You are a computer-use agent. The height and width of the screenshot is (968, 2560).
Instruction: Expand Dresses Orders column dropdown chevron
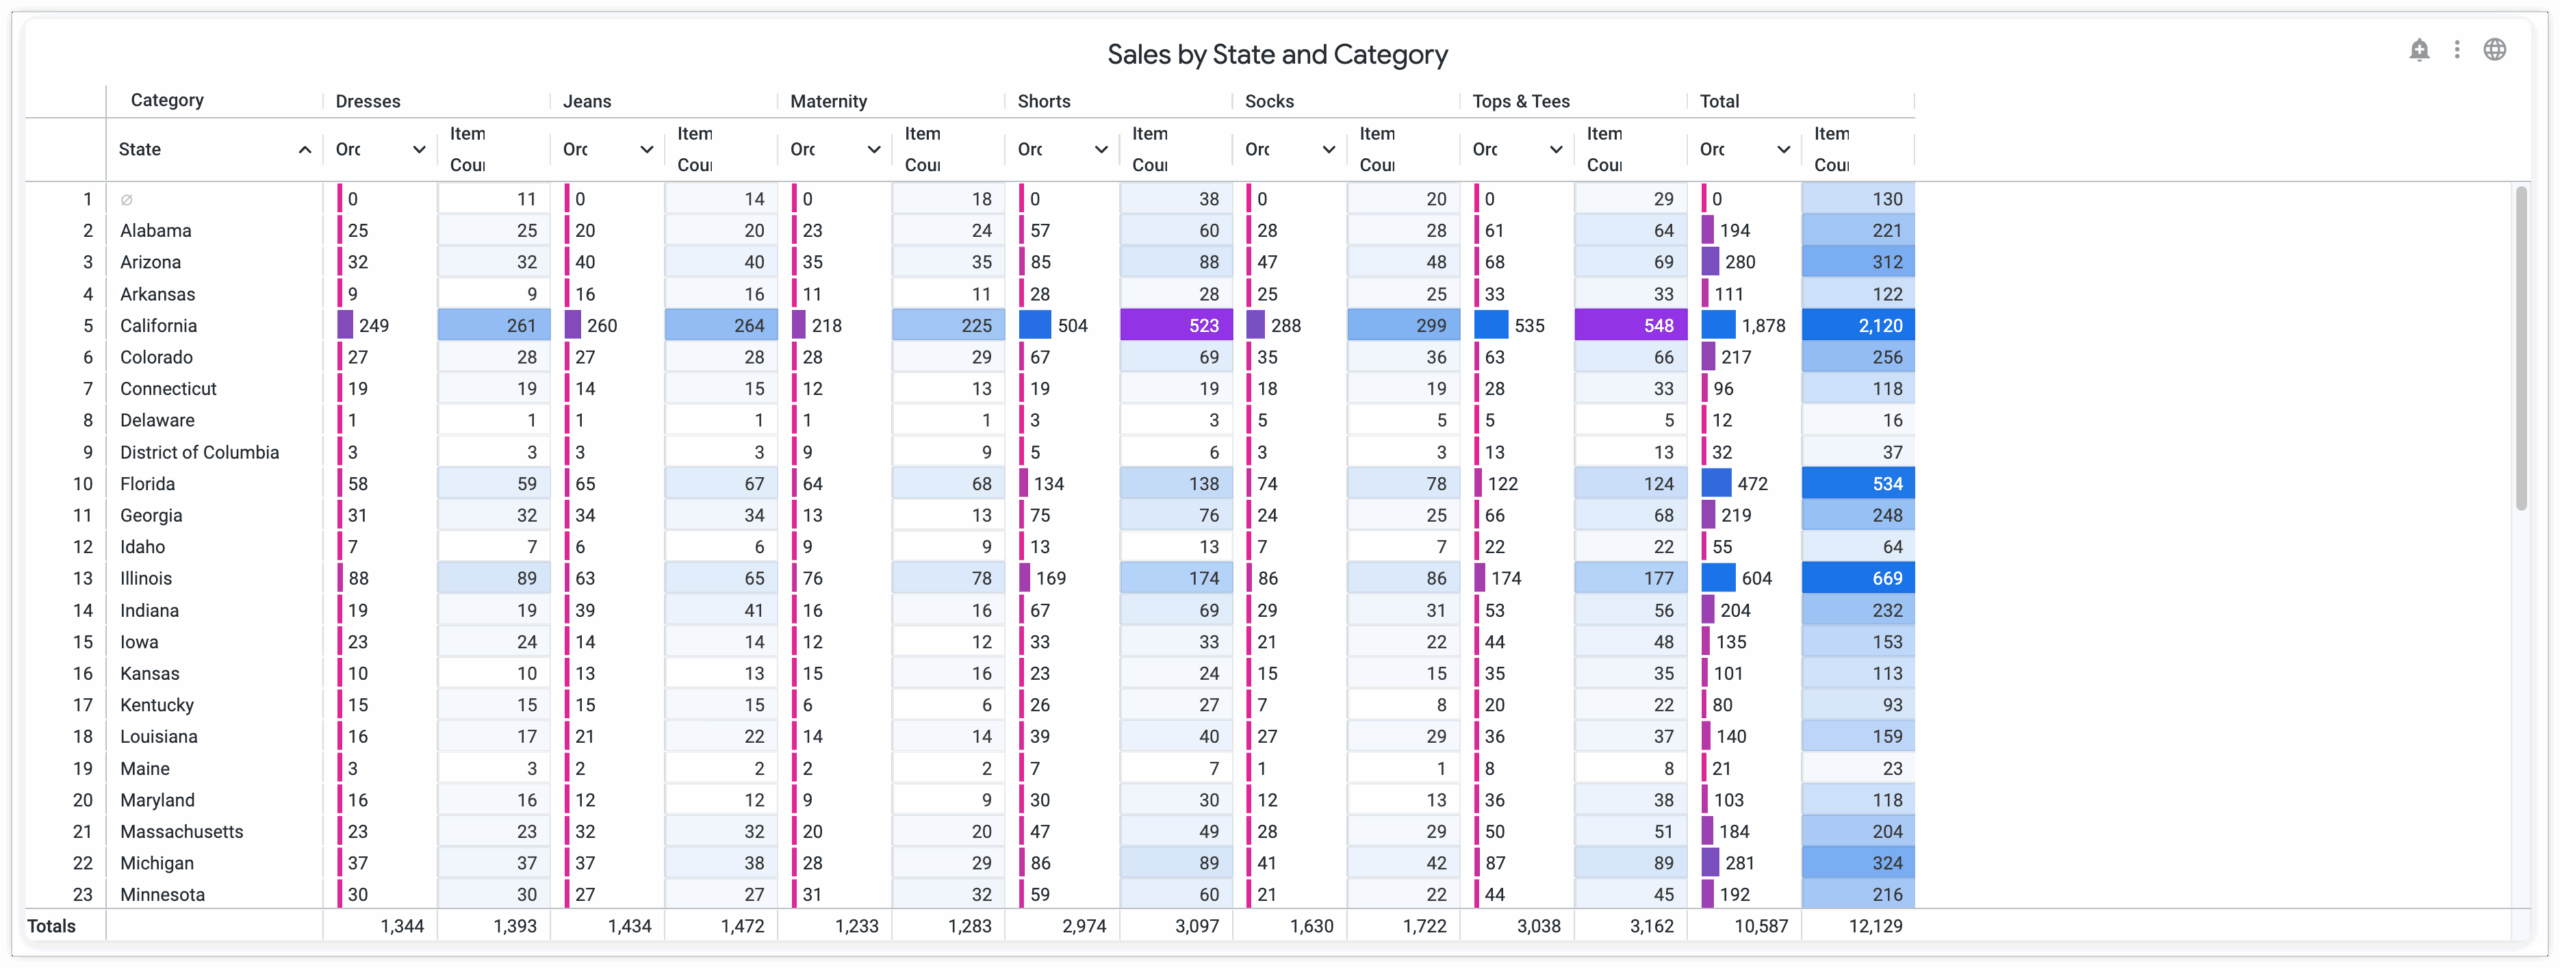click(x=419, y=150)
